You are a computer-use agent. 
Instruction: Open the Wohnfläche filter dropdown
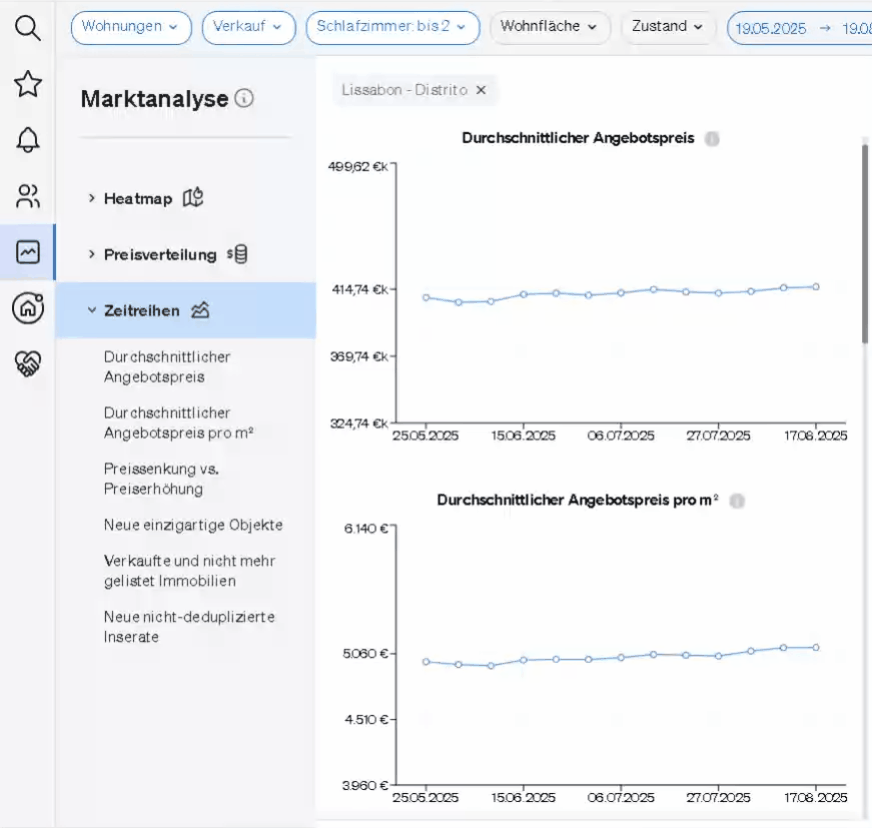coord(549,27)
